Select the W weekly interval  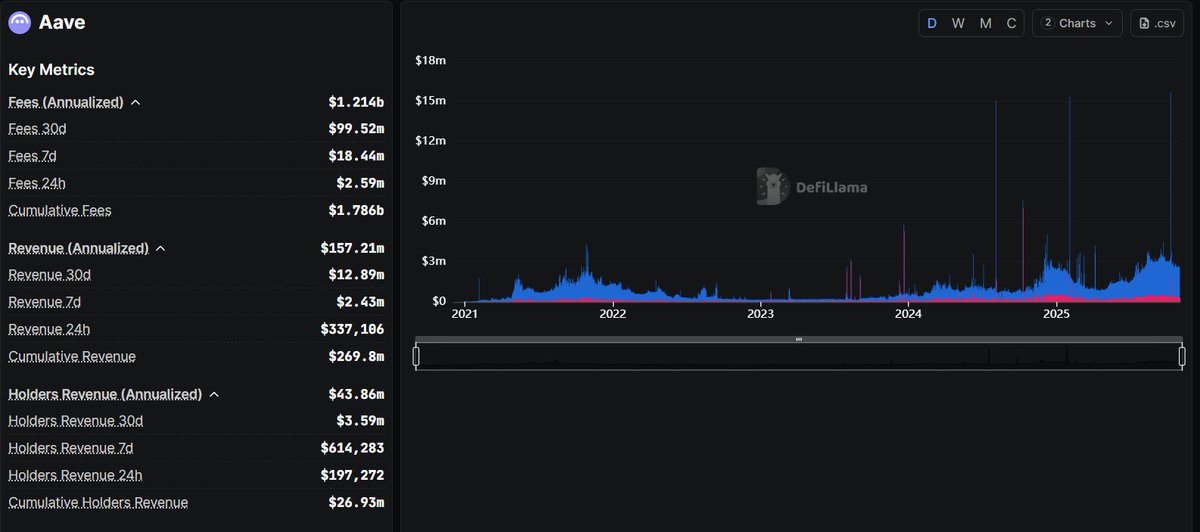click(958, 23)
